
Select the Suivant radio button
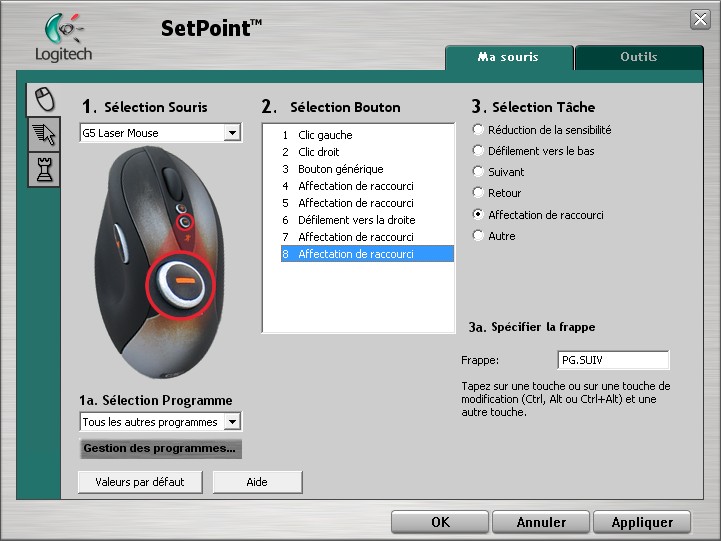[478, 172]
